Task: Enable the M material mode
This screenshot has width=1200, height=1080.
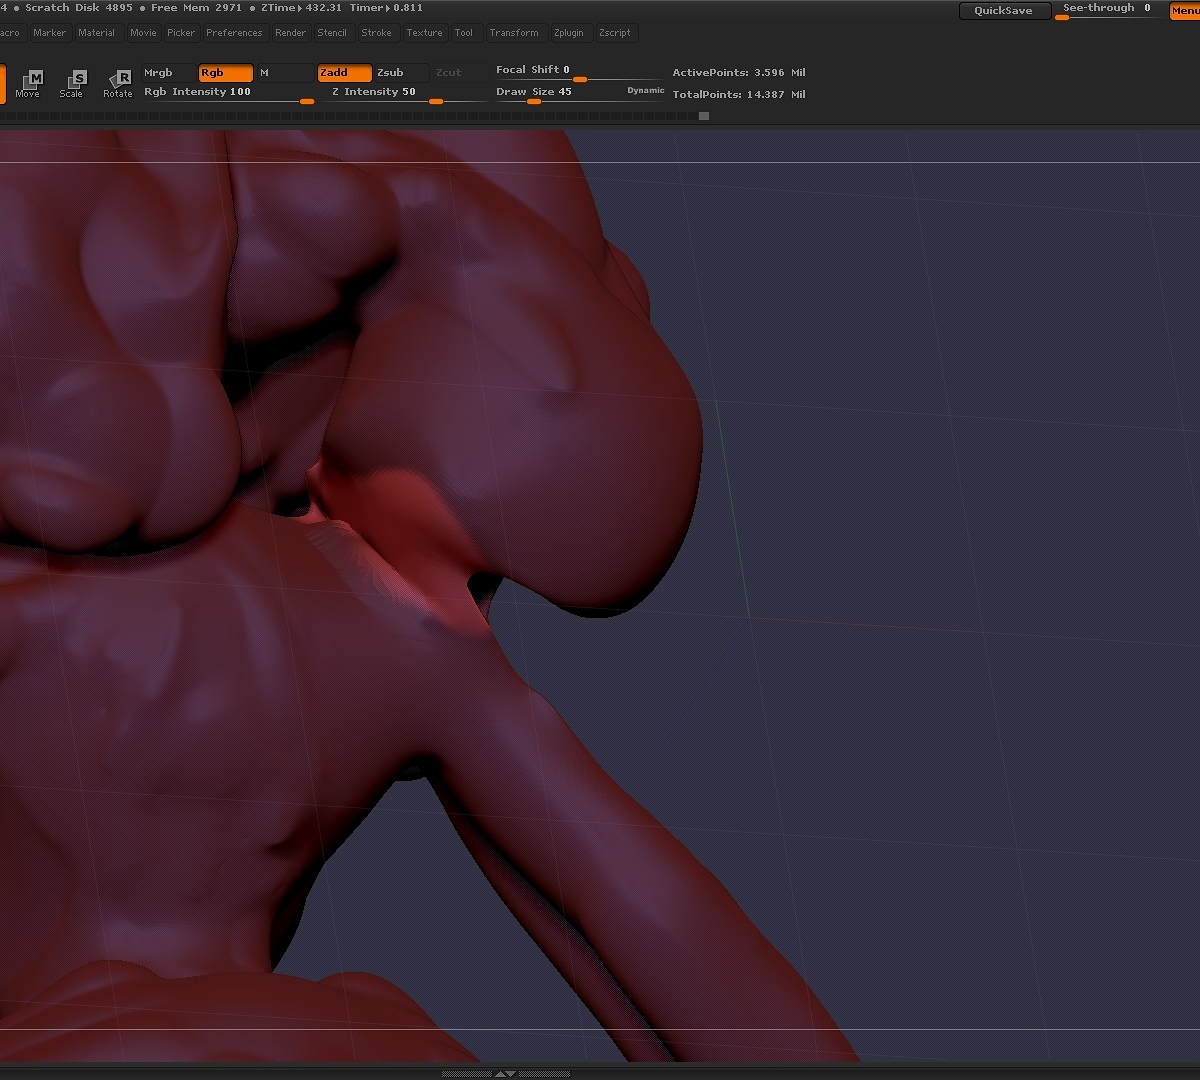Action: coord(284,73)
